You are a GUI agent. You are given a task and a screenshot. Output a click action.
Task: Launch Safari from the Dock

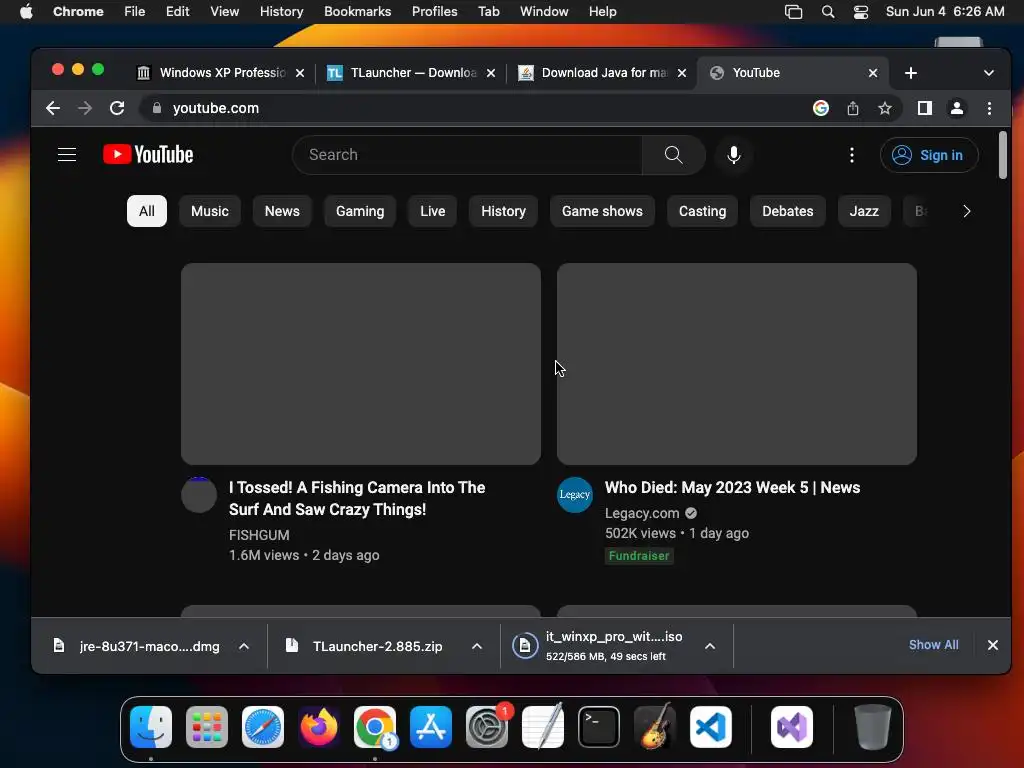tap(263, 727)
